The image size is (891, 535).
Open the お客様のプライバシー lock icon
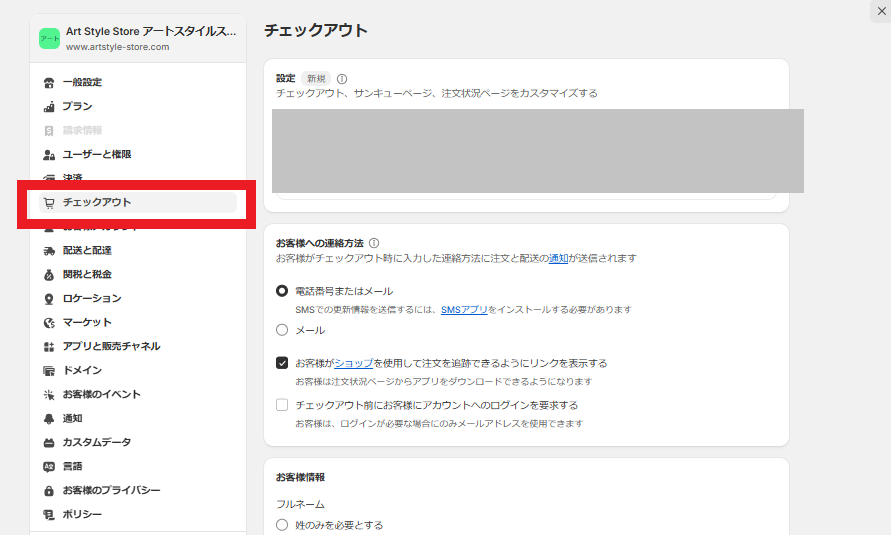[x=49, y=491]
